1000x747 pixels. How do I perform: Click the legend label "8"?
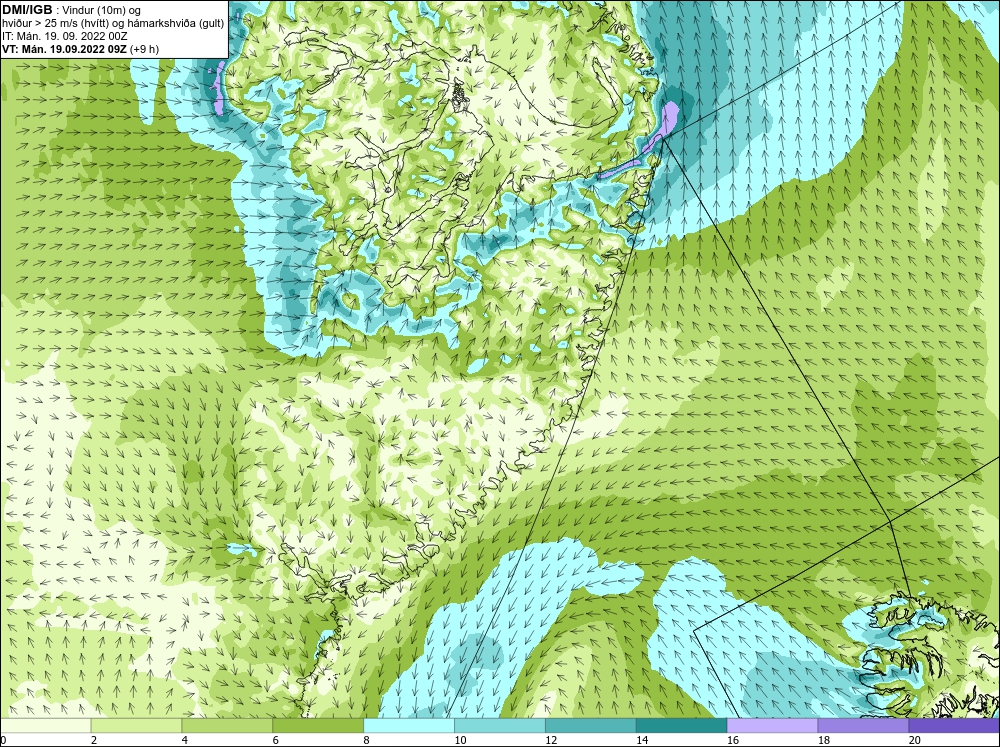click(x=367, y=740)
